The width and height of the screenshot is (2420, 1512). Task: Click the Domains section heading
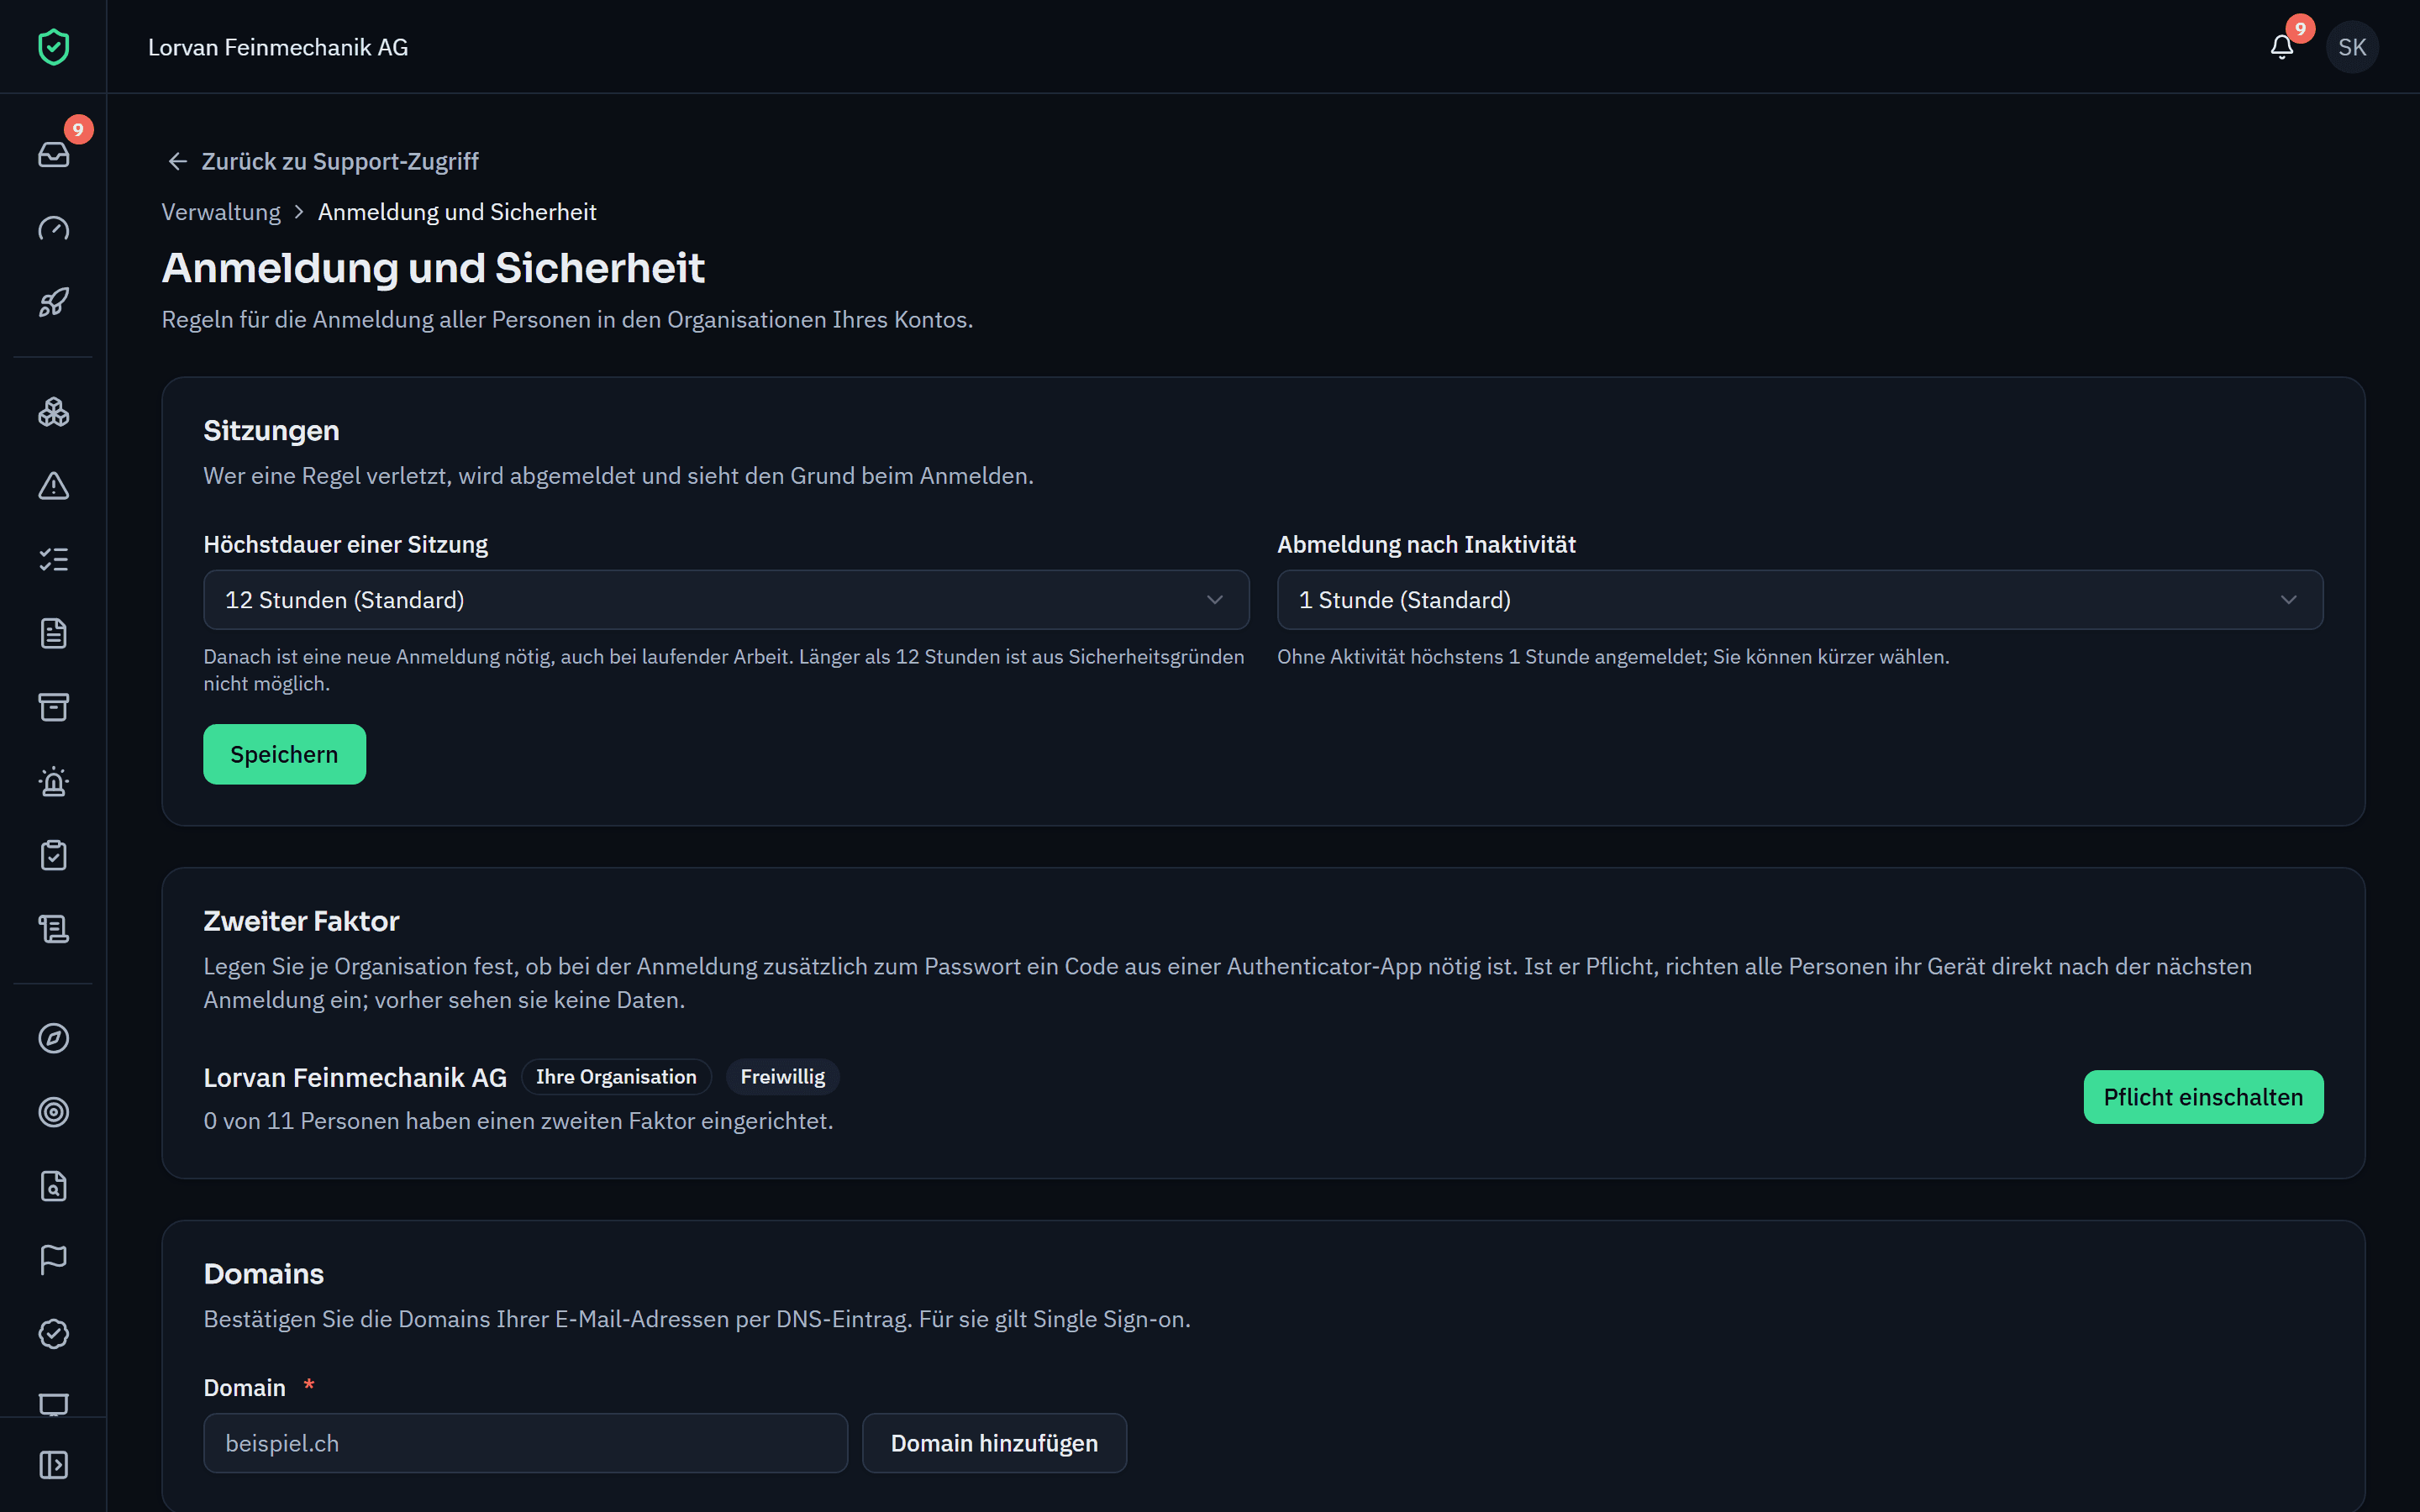pos(264,1274)
